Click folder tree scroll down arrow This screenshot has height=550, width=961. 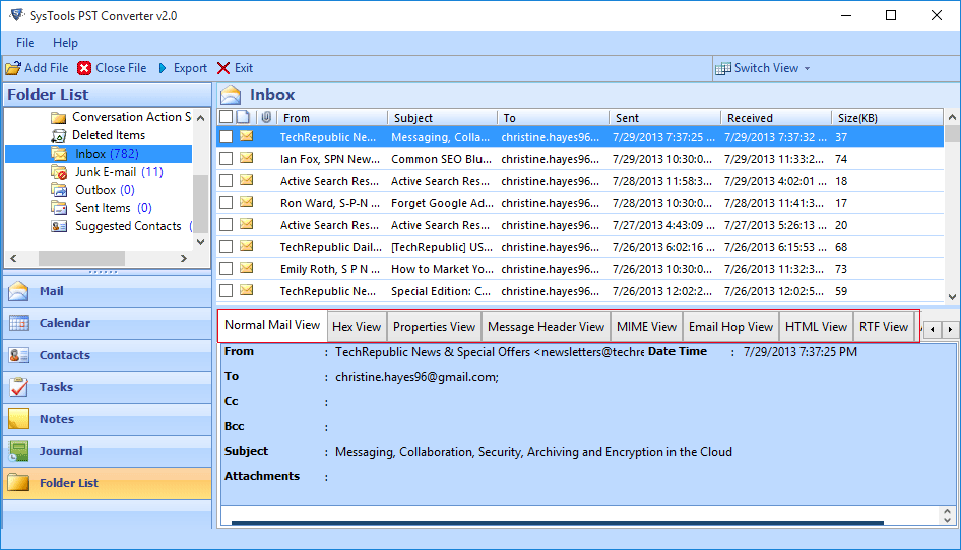point(200,242)
